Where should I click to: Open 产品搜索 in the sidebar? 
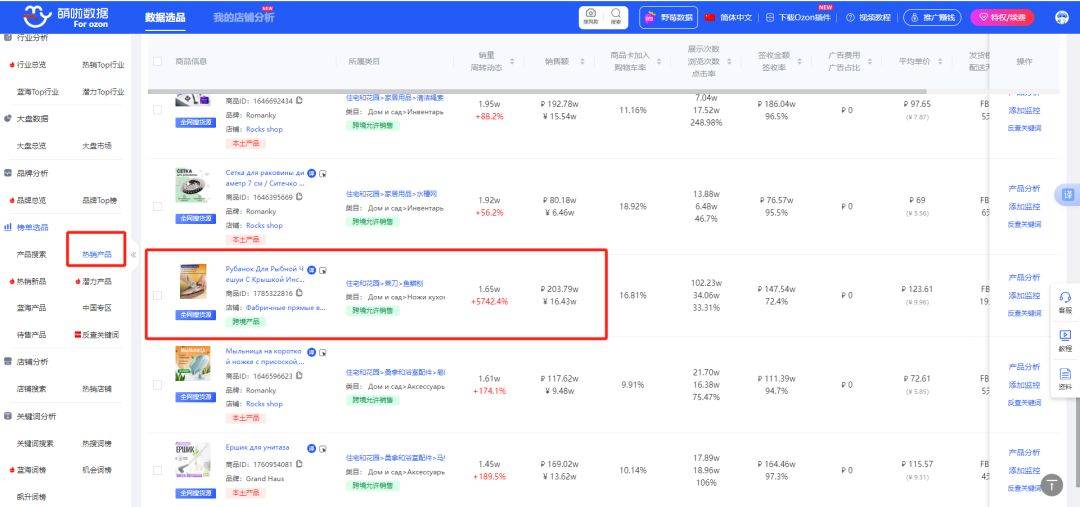pyautogui.click(x=32, y=254)
